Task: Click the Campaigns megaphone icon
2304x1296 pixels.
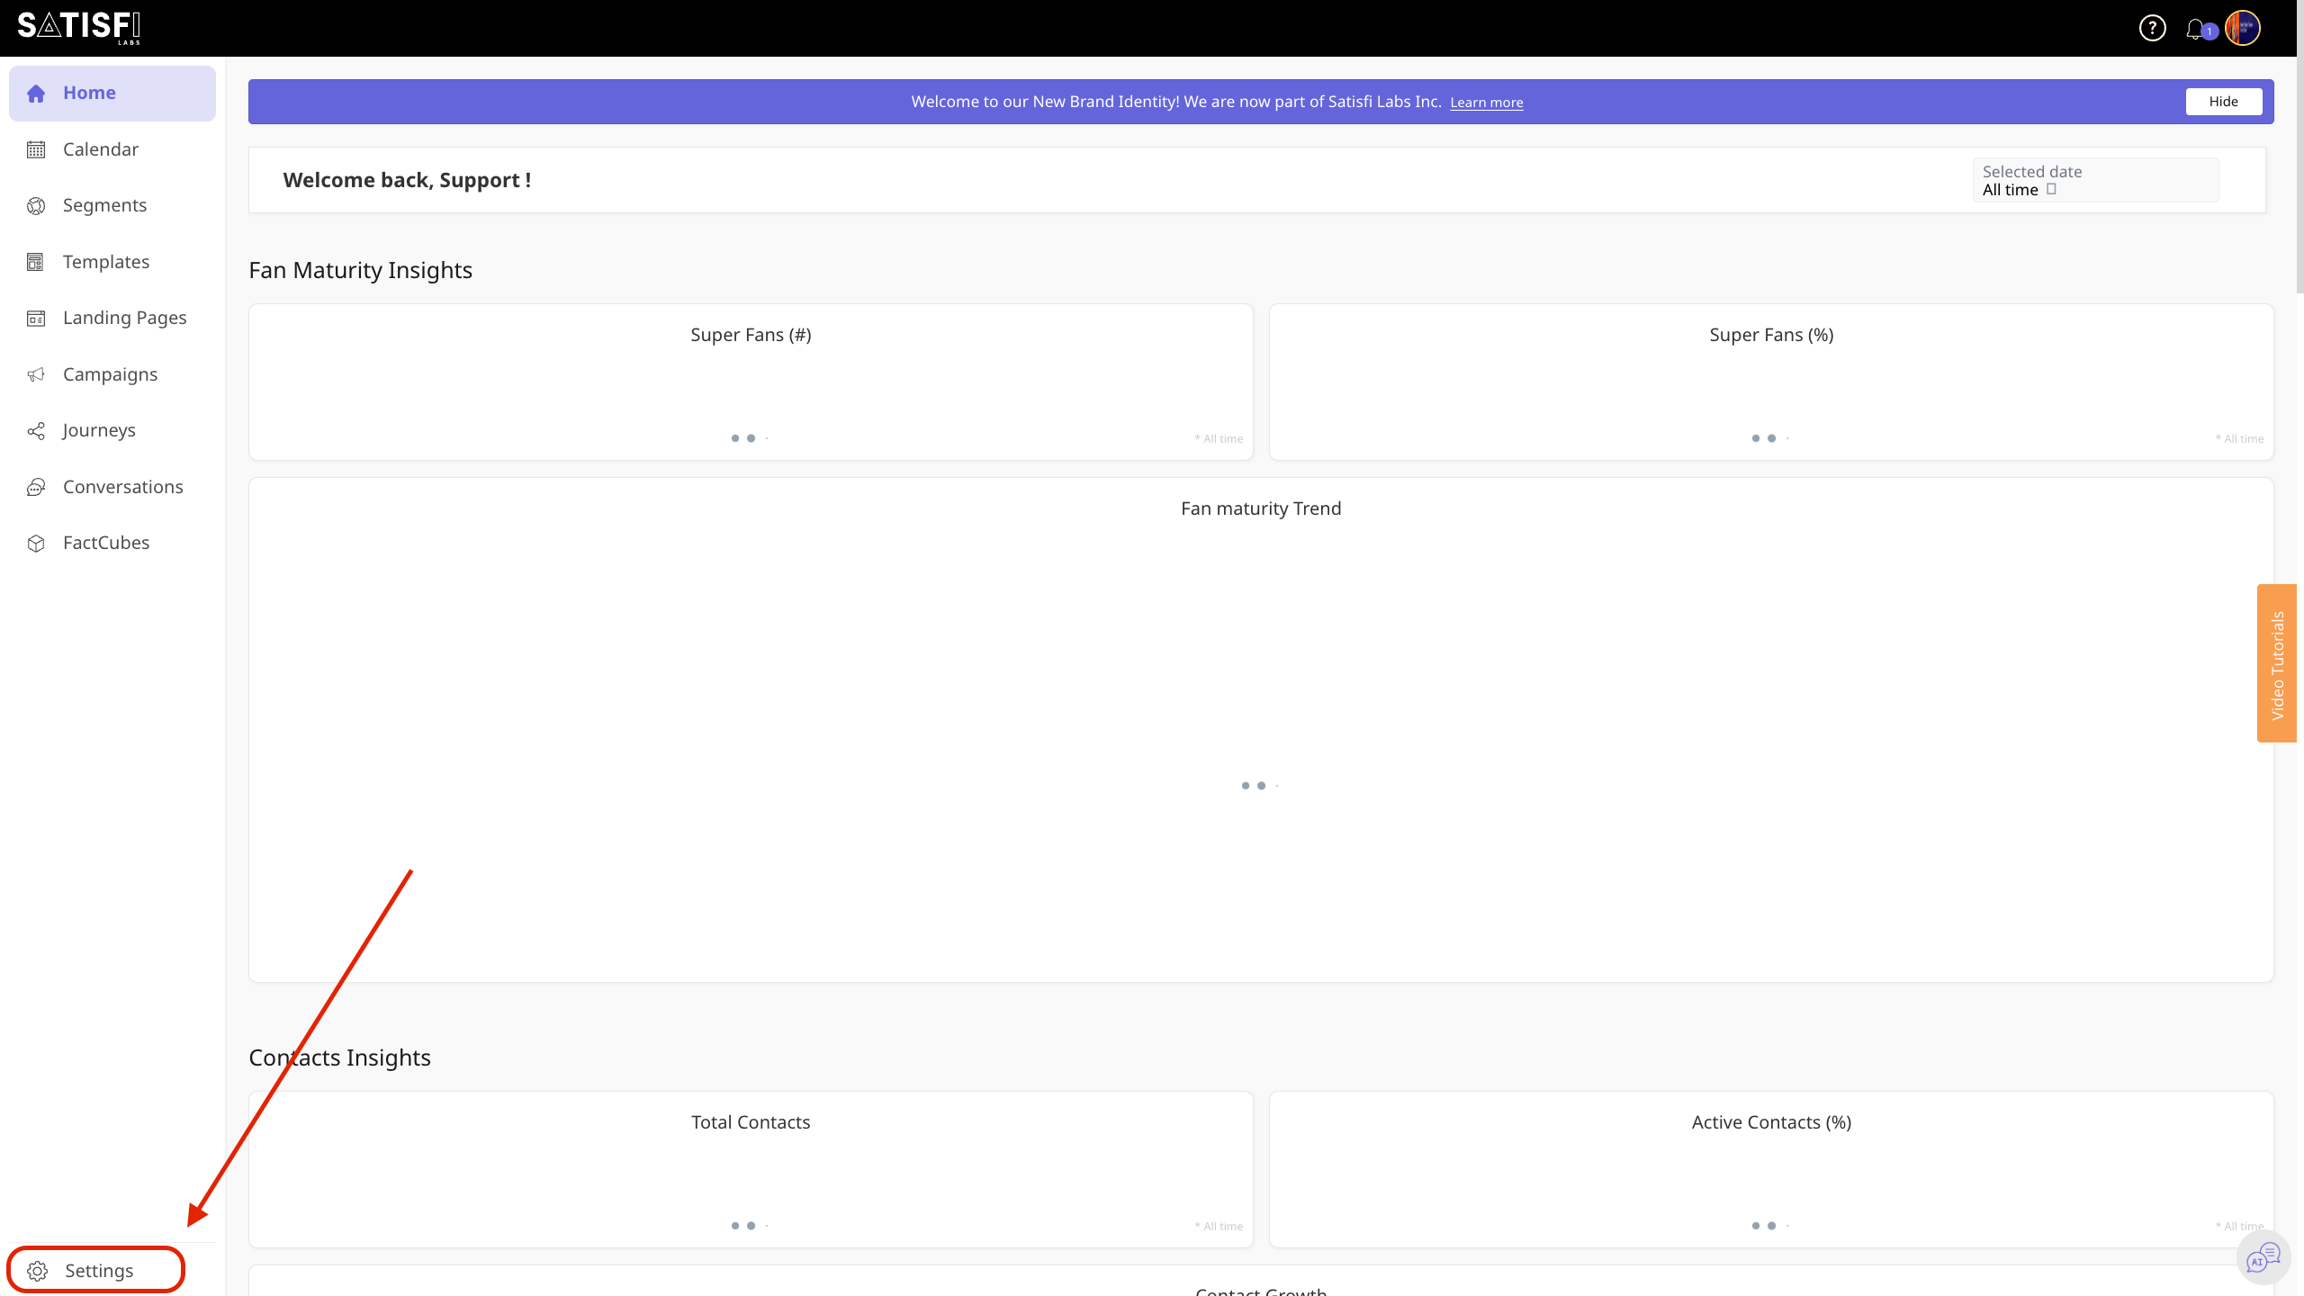Action: 36,374
